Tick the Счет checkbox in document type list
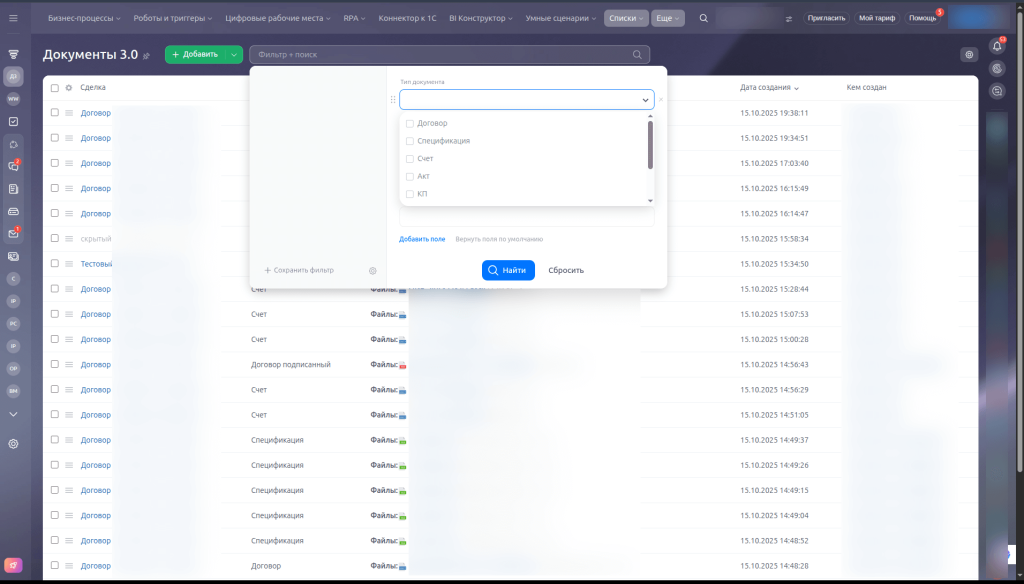 (x=410, y=159)
